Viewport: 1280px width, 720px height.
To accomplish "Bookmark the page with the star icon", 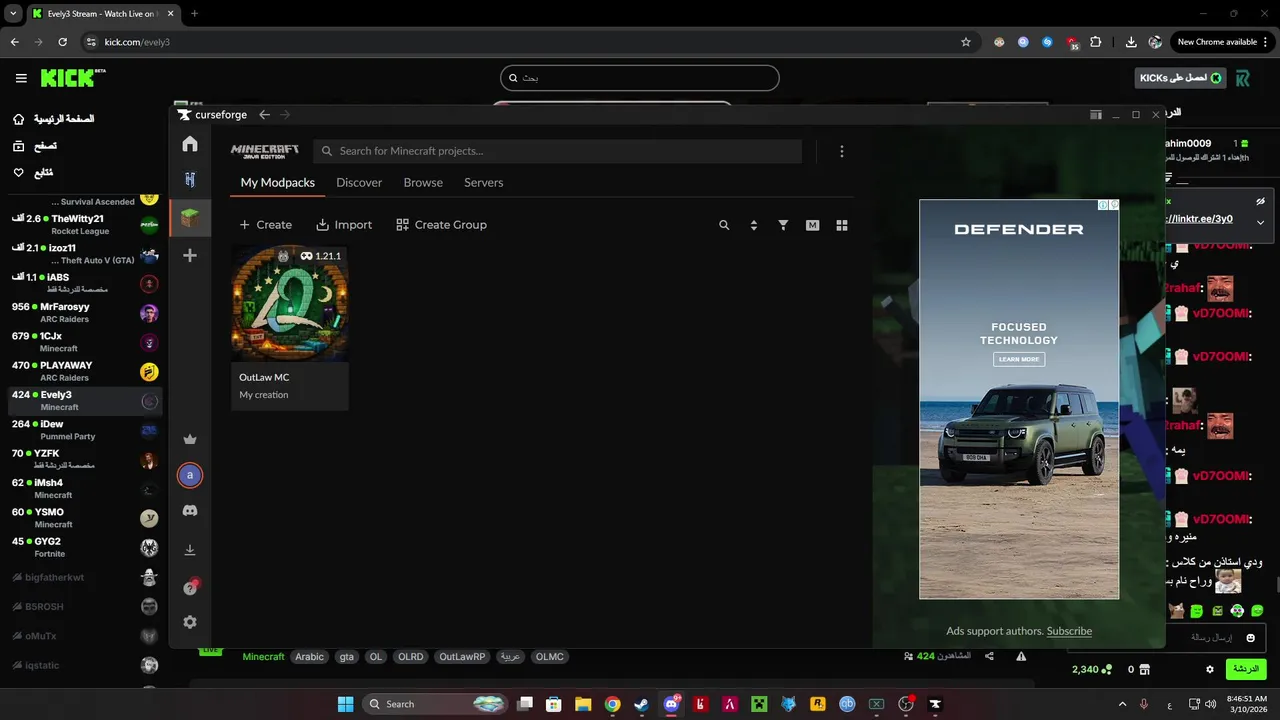I will pos(966,42).
